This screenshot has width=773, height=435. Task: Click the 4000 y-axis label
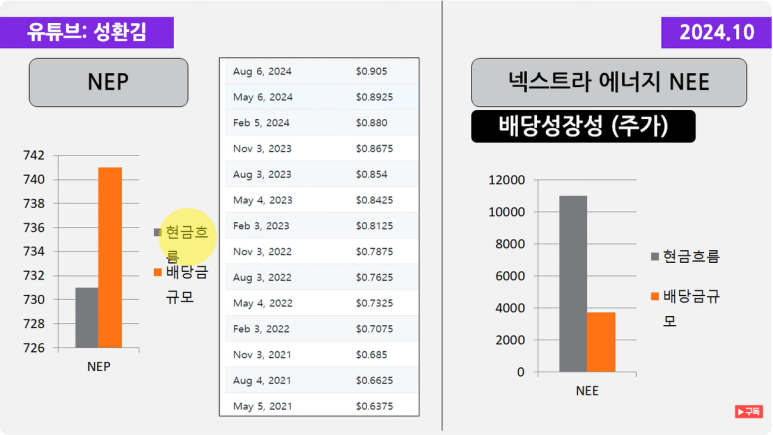point(510,308)
